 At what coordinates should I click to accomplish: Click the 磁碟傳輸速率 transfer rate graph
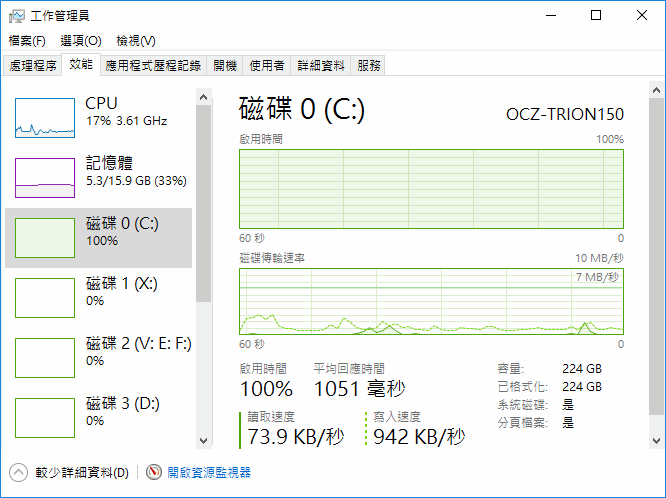pos(431,300)
